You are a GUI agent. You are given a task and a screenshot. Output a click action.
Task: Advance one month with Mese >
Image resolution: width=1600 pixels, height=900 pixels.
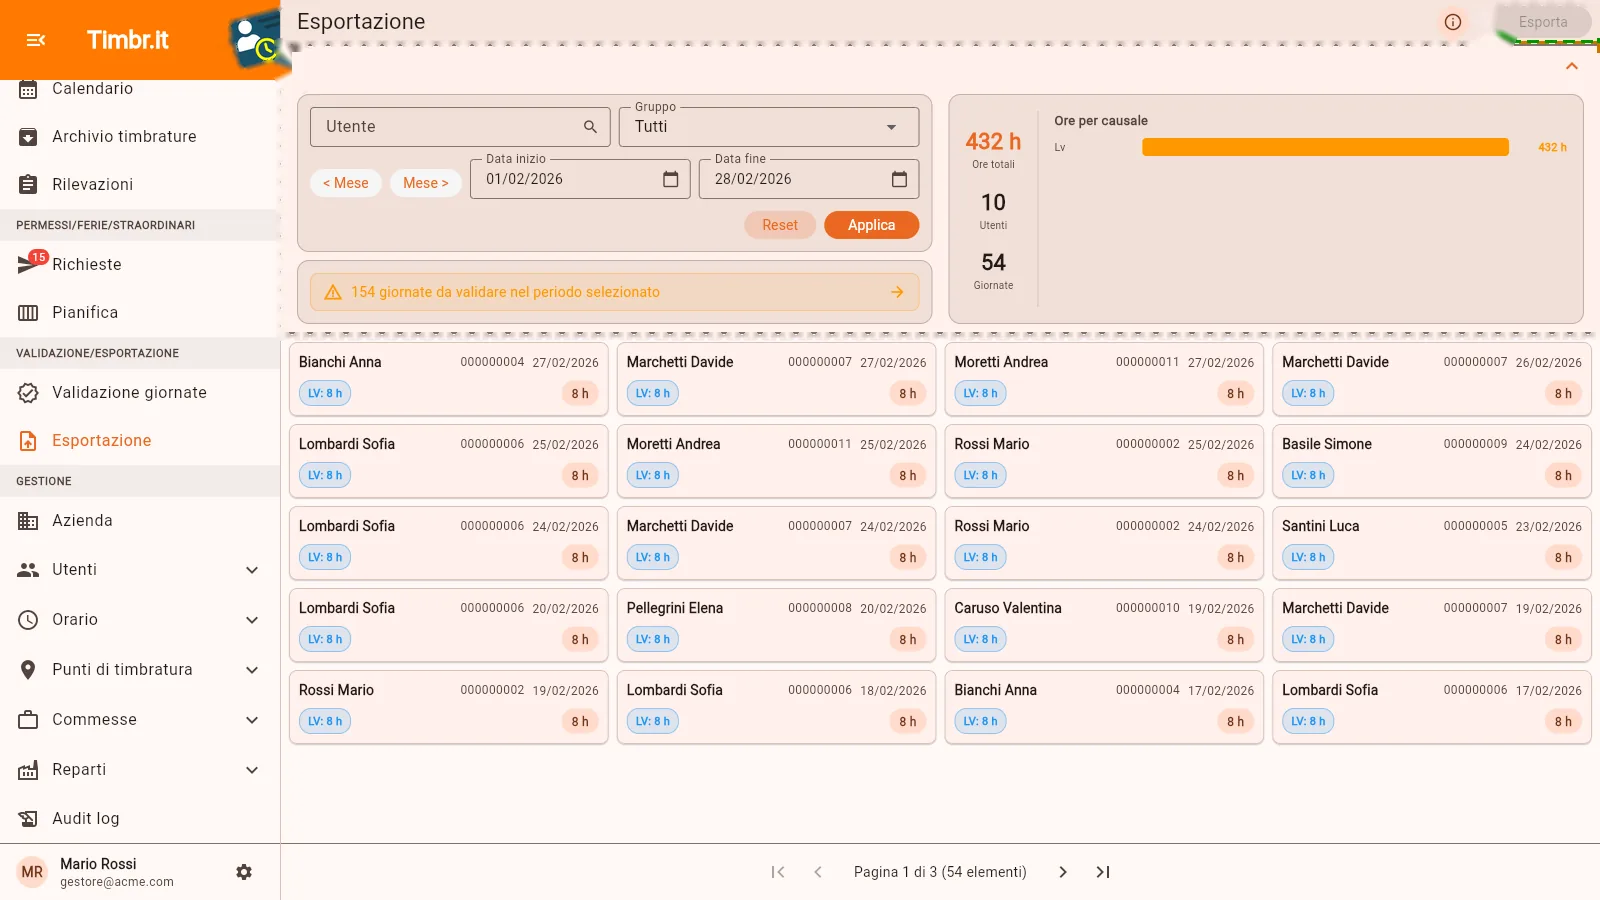click(x=426, y=183)
